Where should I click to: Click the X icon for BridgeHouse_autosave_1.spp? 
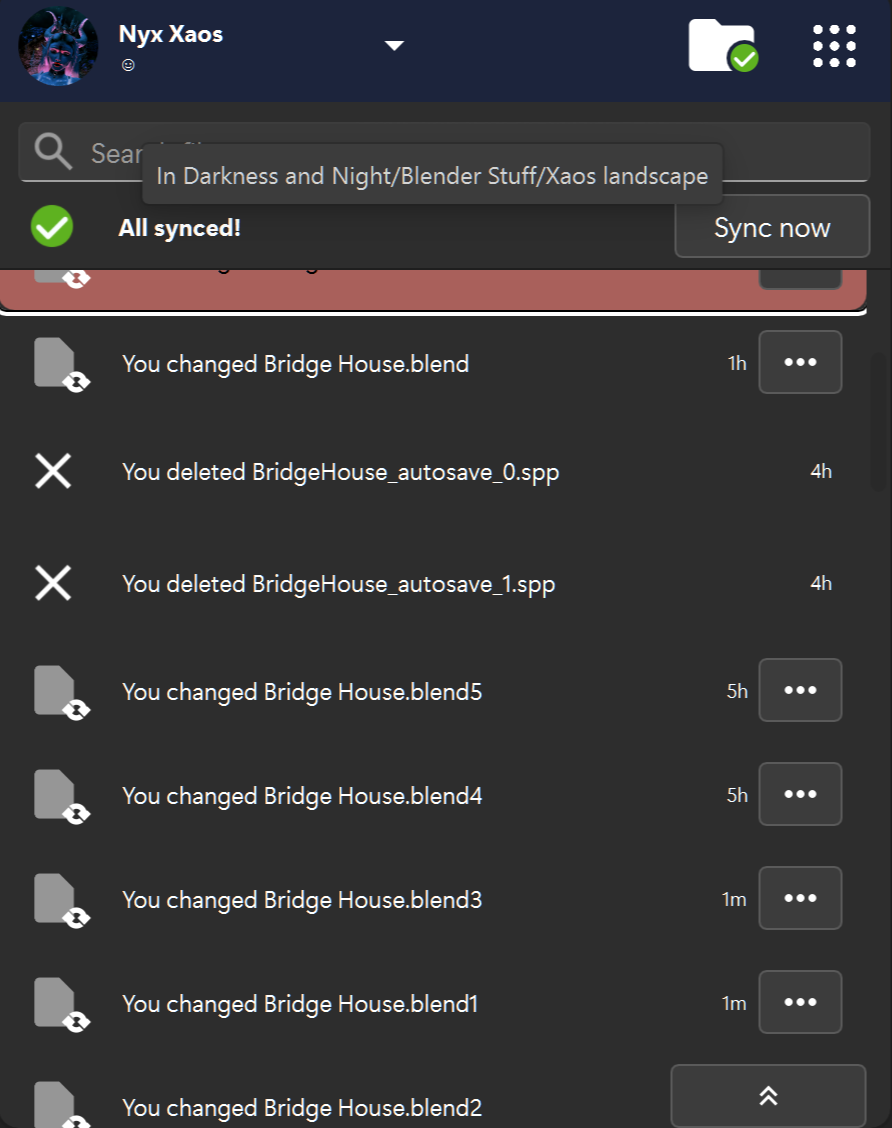click(x=53, y=583)
